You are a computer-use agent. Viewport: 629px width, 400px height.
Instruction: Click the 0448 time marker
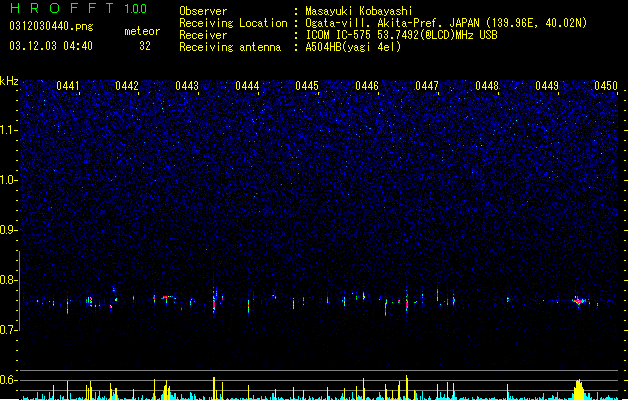click(487, 86)
